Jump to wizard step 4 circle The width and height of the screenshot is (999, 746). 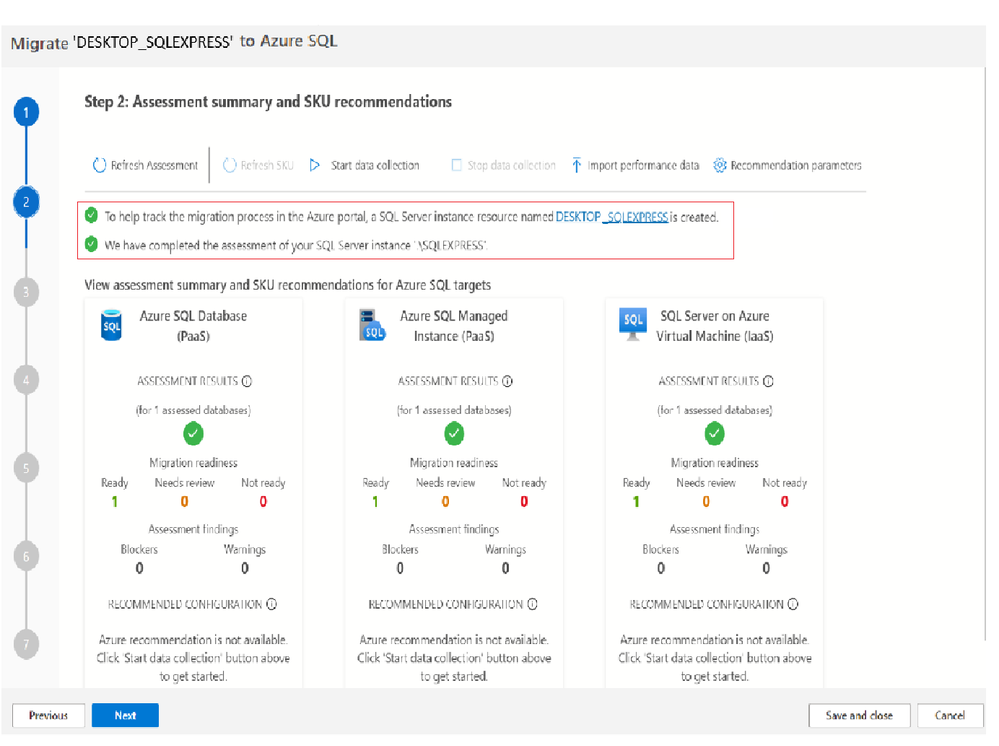26,380
